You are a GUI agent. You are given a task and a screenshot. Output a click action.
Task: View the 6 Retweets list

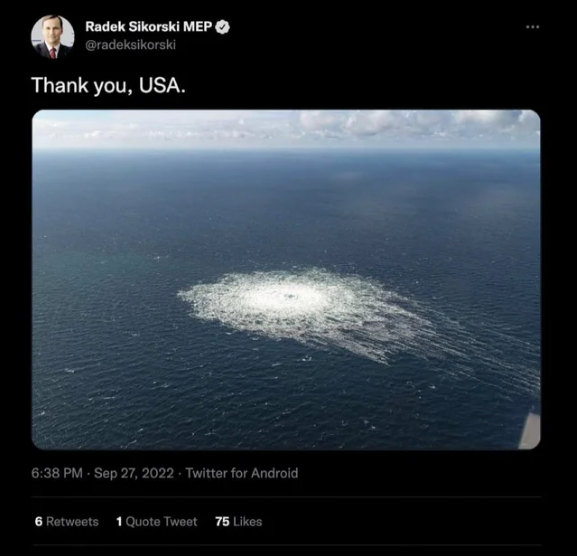[67, 522]
